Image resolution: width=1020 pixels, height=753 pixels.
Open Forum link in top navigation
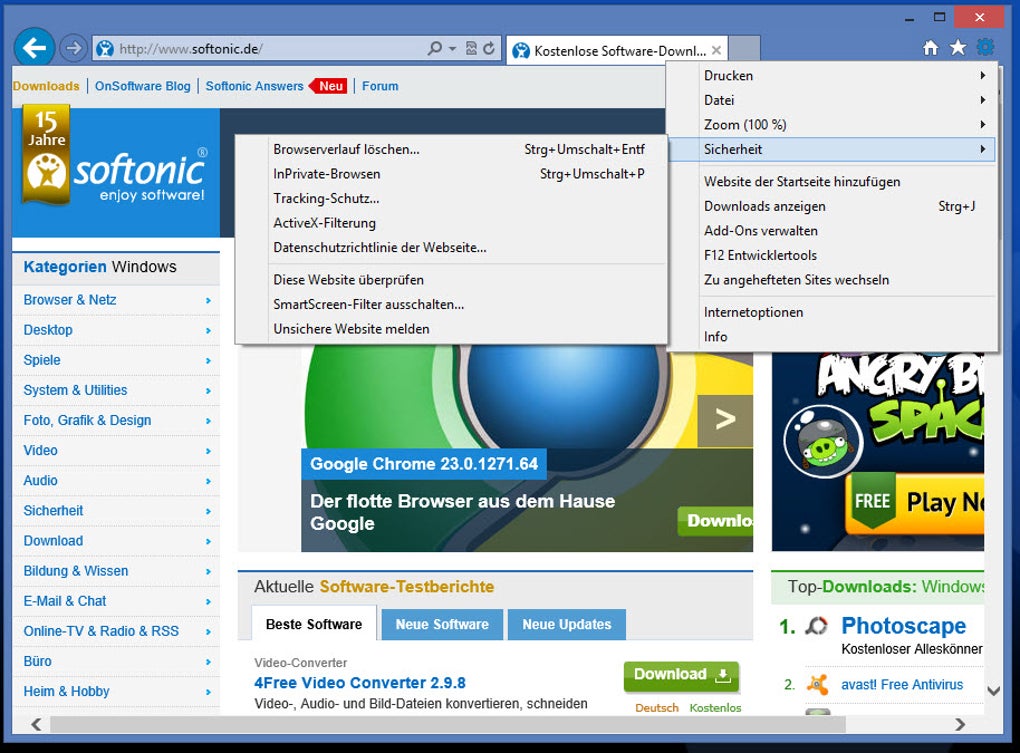(380, 86)
